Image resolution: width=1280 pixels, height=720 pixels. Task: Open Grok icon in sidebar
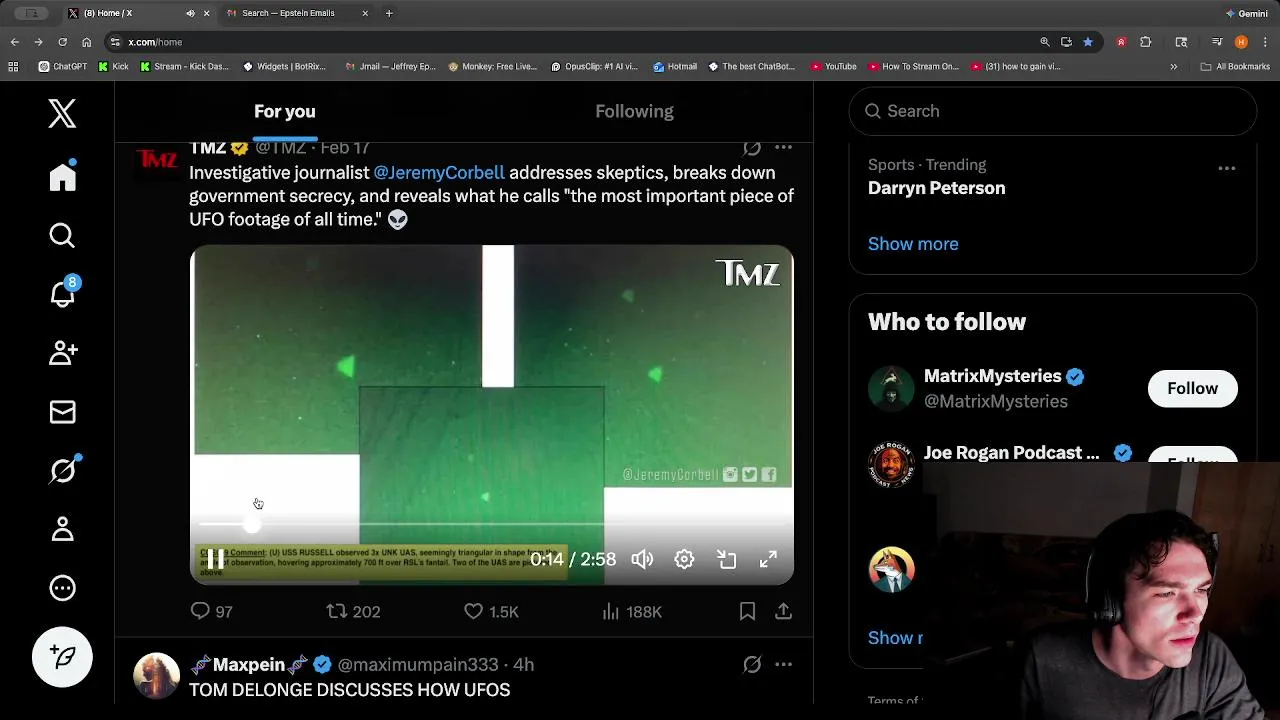[62, 469]
